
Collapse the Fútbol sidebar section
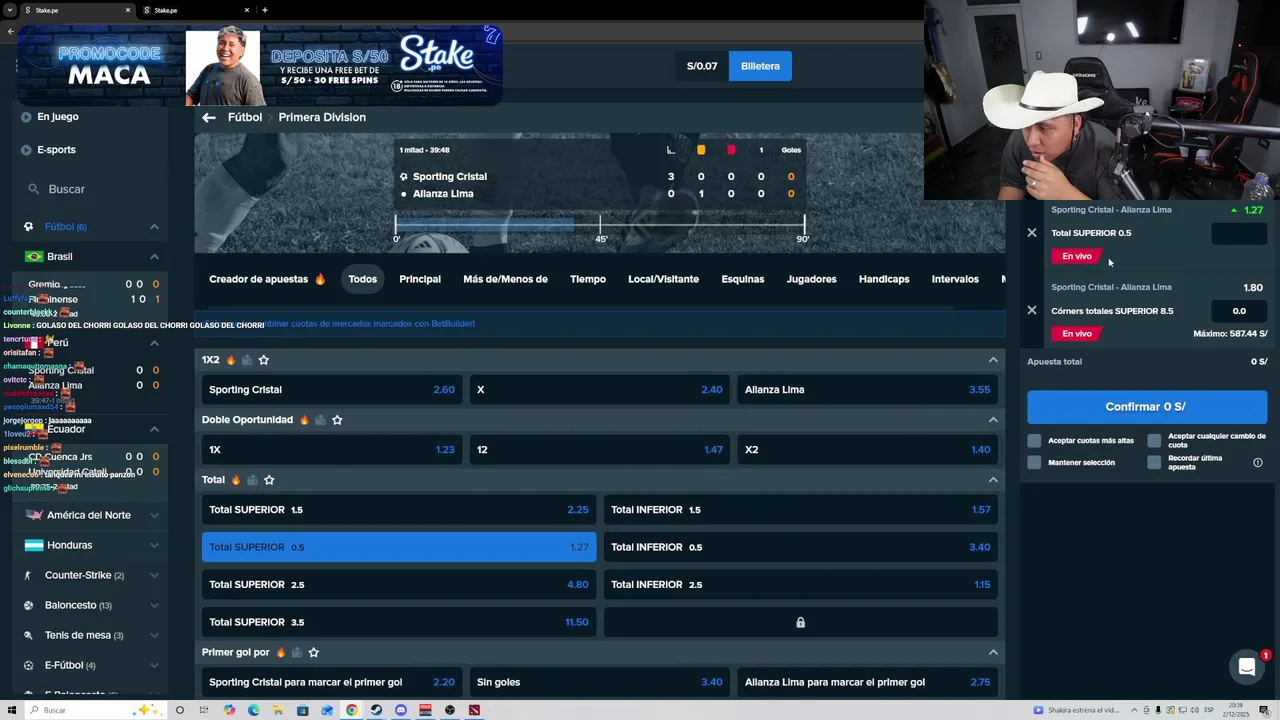coord(154,227)
